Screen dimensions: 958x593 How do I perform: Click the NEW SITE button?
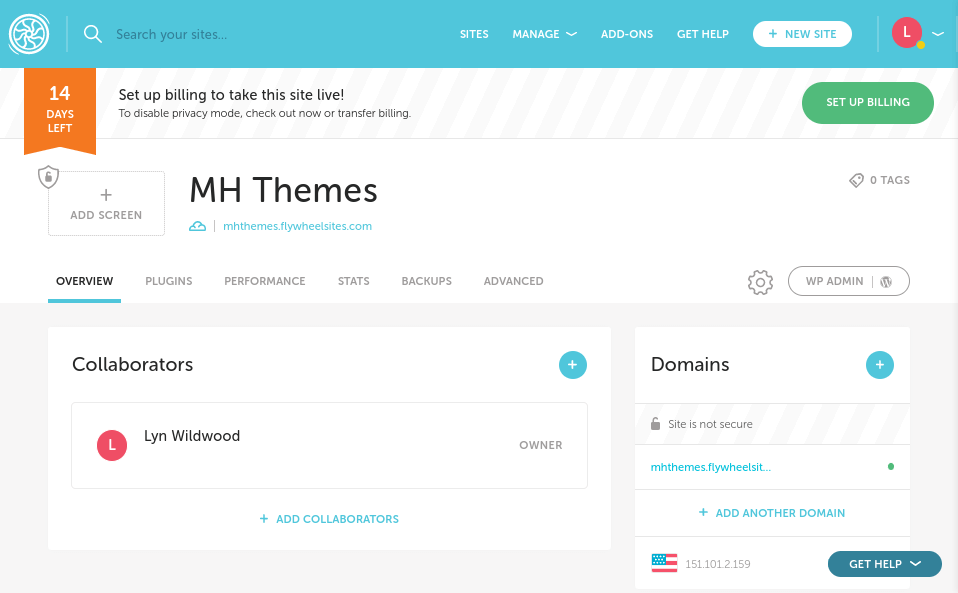click(802, 34)
